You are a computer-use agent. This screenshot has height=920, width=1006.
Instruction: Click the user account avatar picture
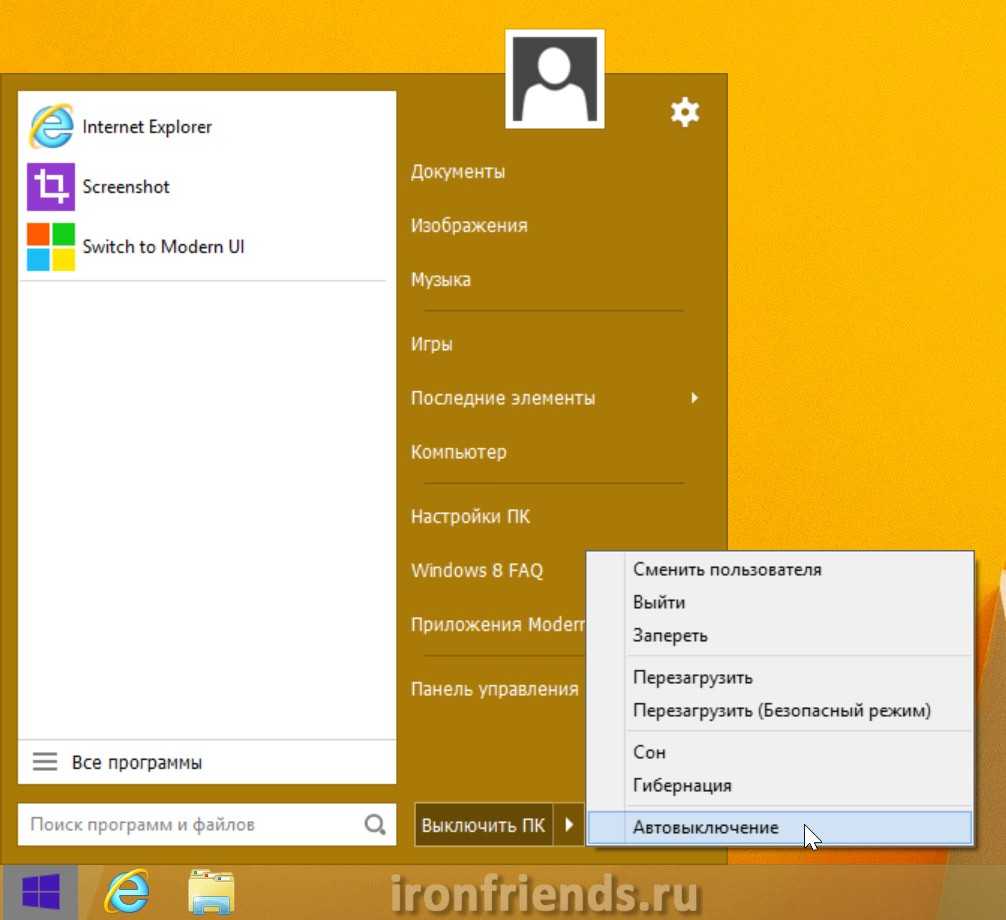(x=554, y=79)
